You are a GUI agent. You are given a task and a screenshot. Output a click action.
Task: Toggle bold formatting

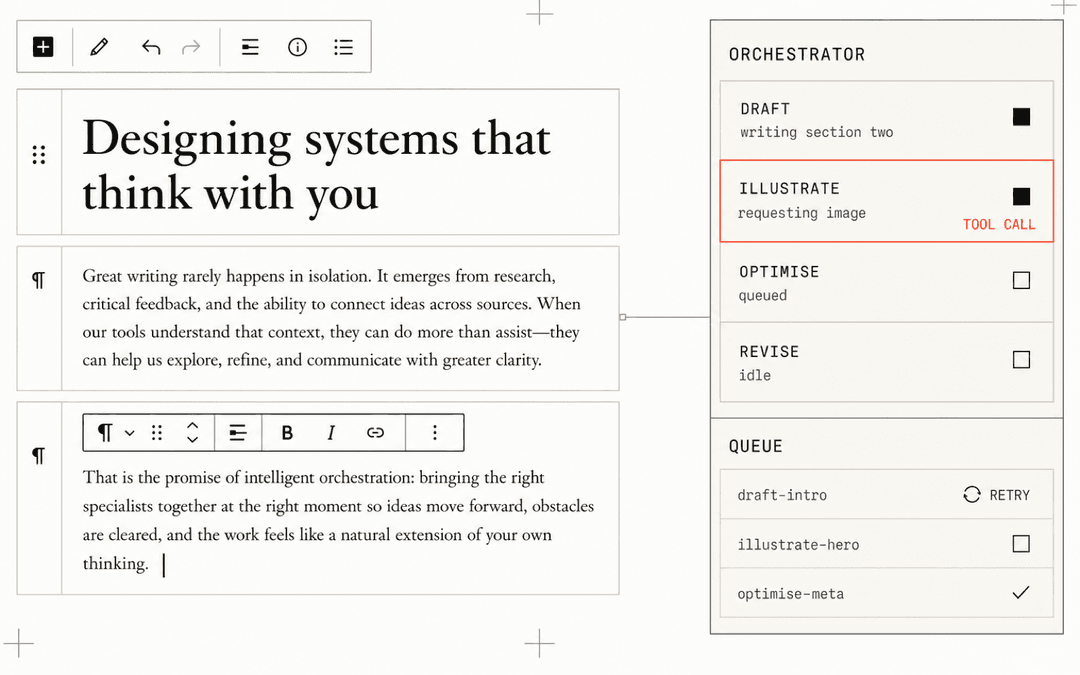pyautogui.click(x=287, y=433)
